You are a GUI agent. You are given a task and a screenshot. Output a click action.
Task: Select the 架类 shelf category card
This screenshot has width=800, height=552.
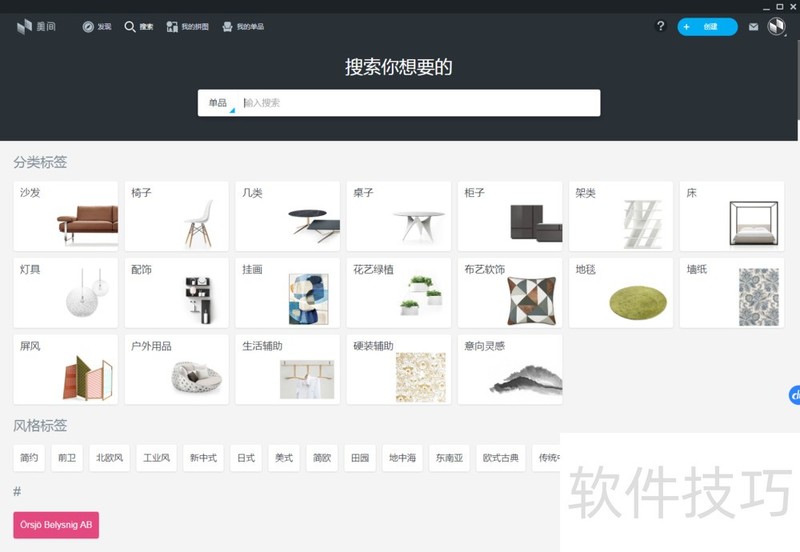[x=621, y=216]
